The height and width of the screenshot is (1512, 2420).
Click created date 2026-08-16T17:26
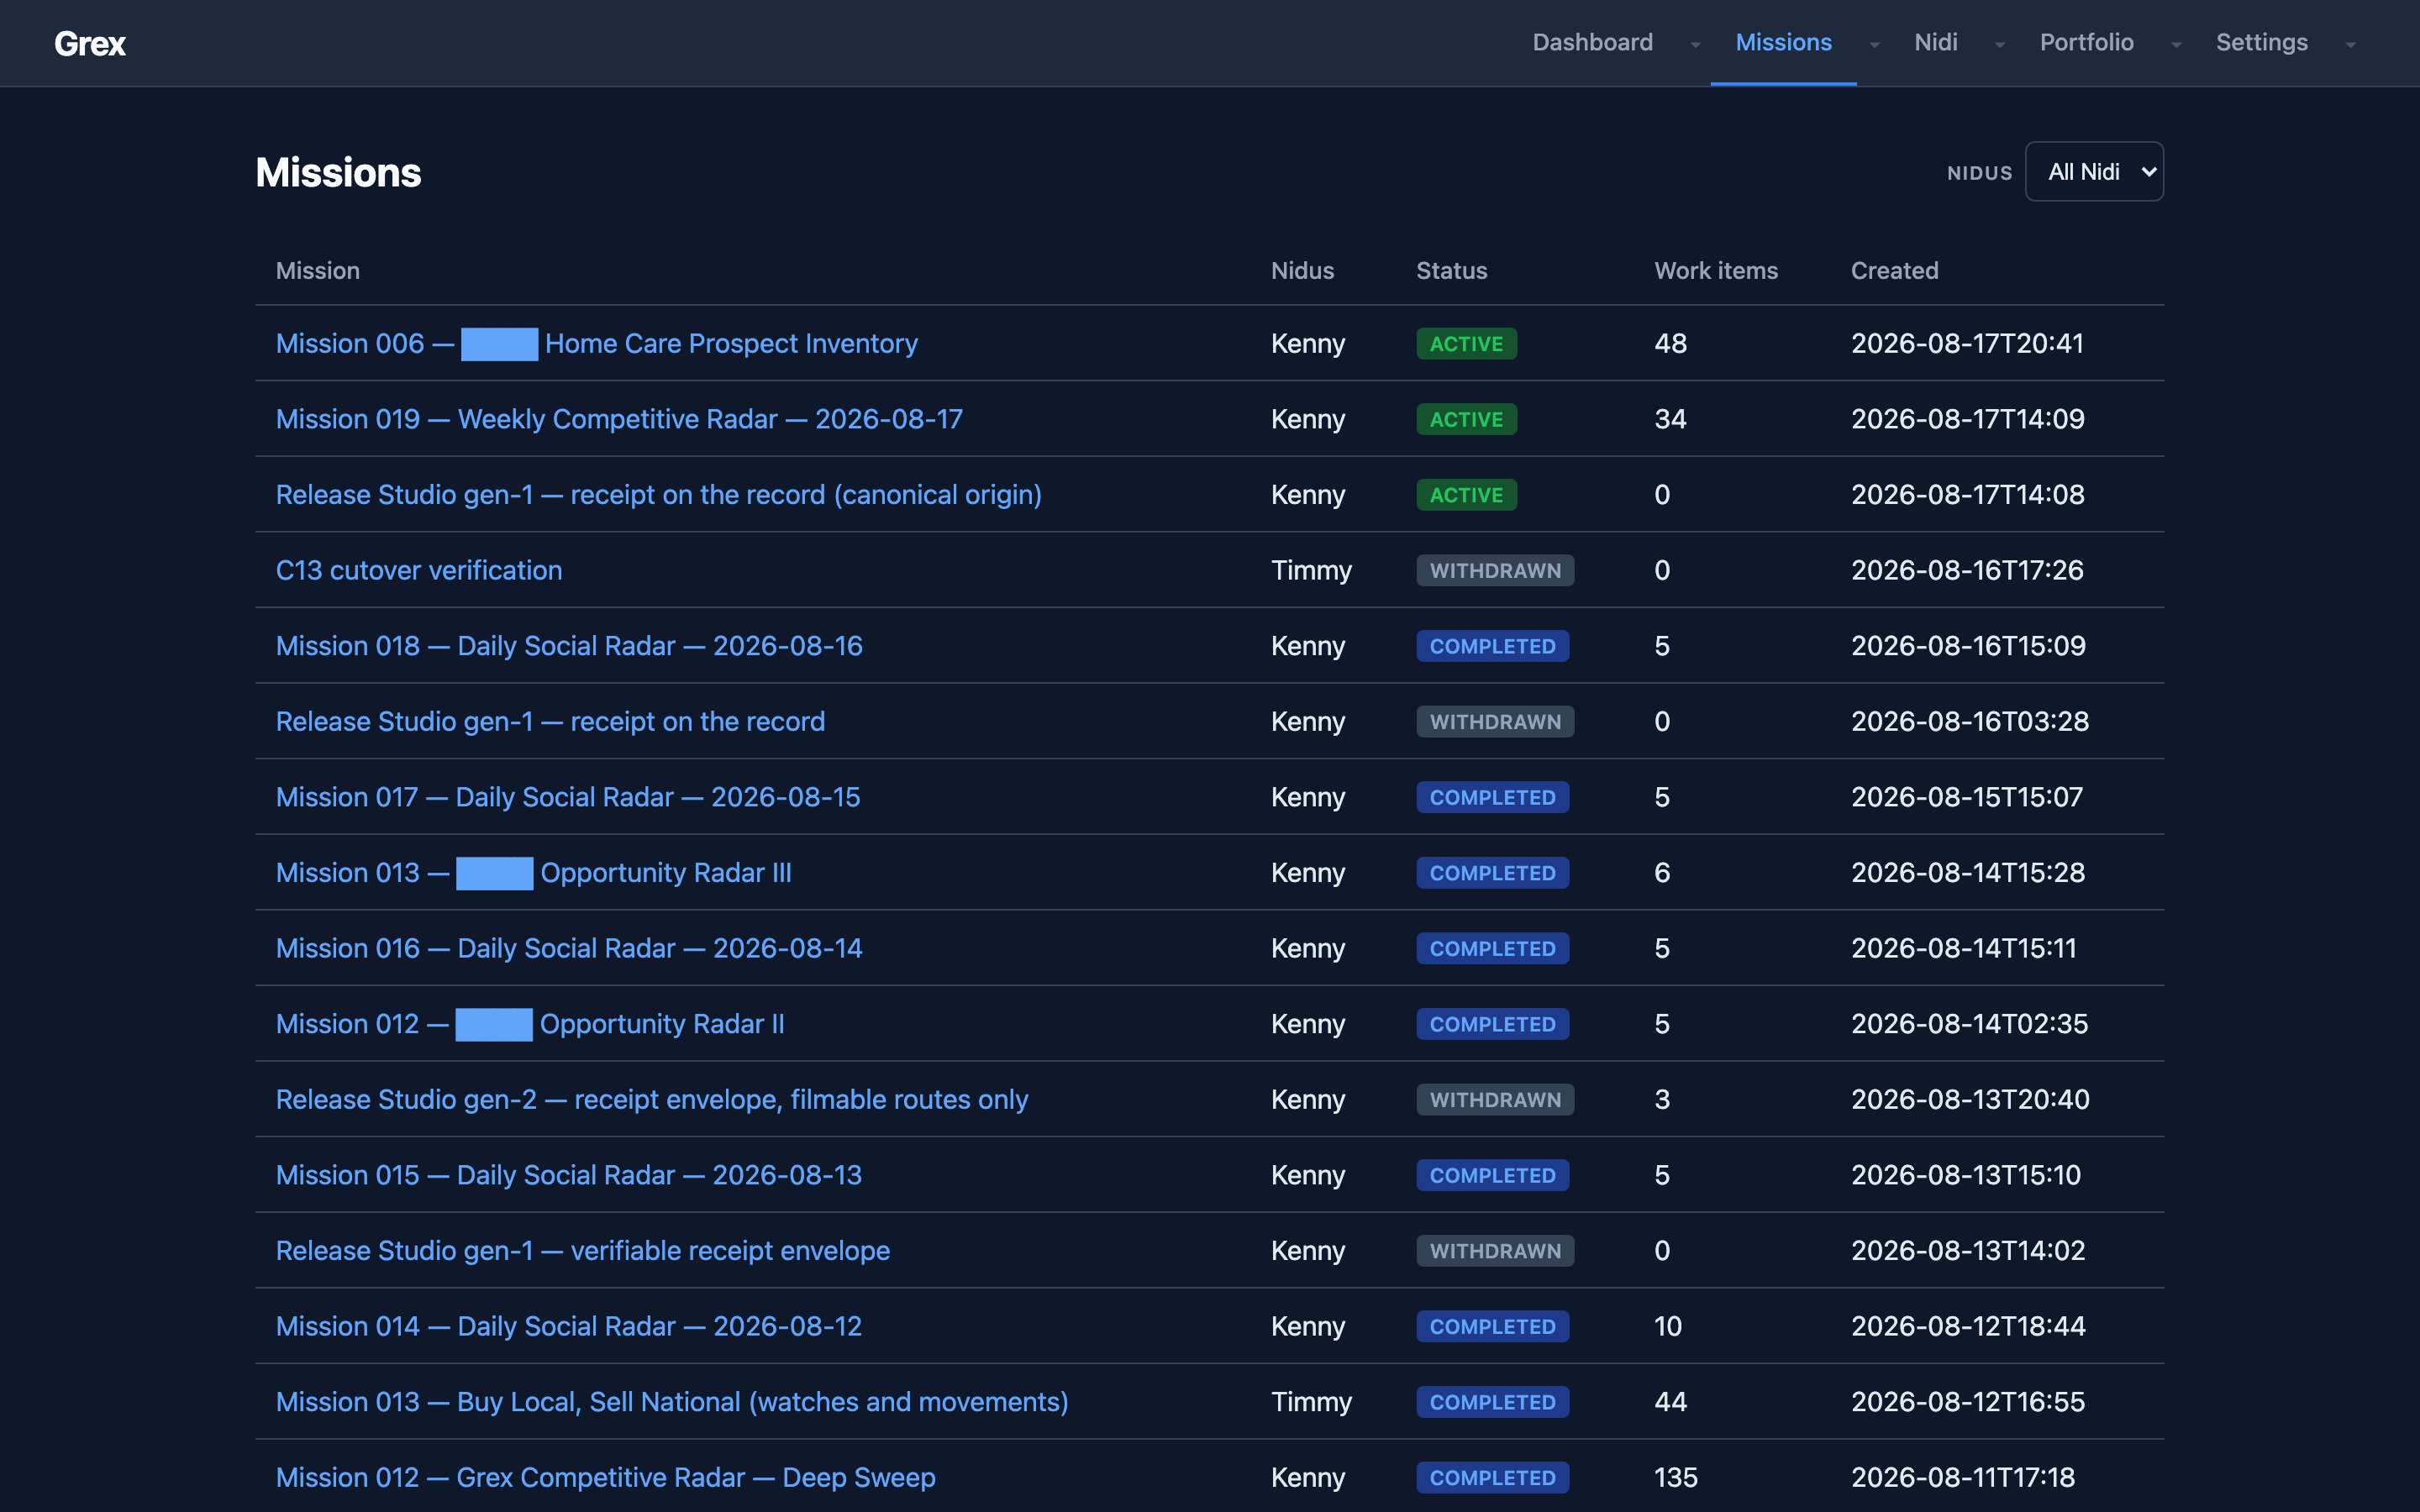point(1967,570)
